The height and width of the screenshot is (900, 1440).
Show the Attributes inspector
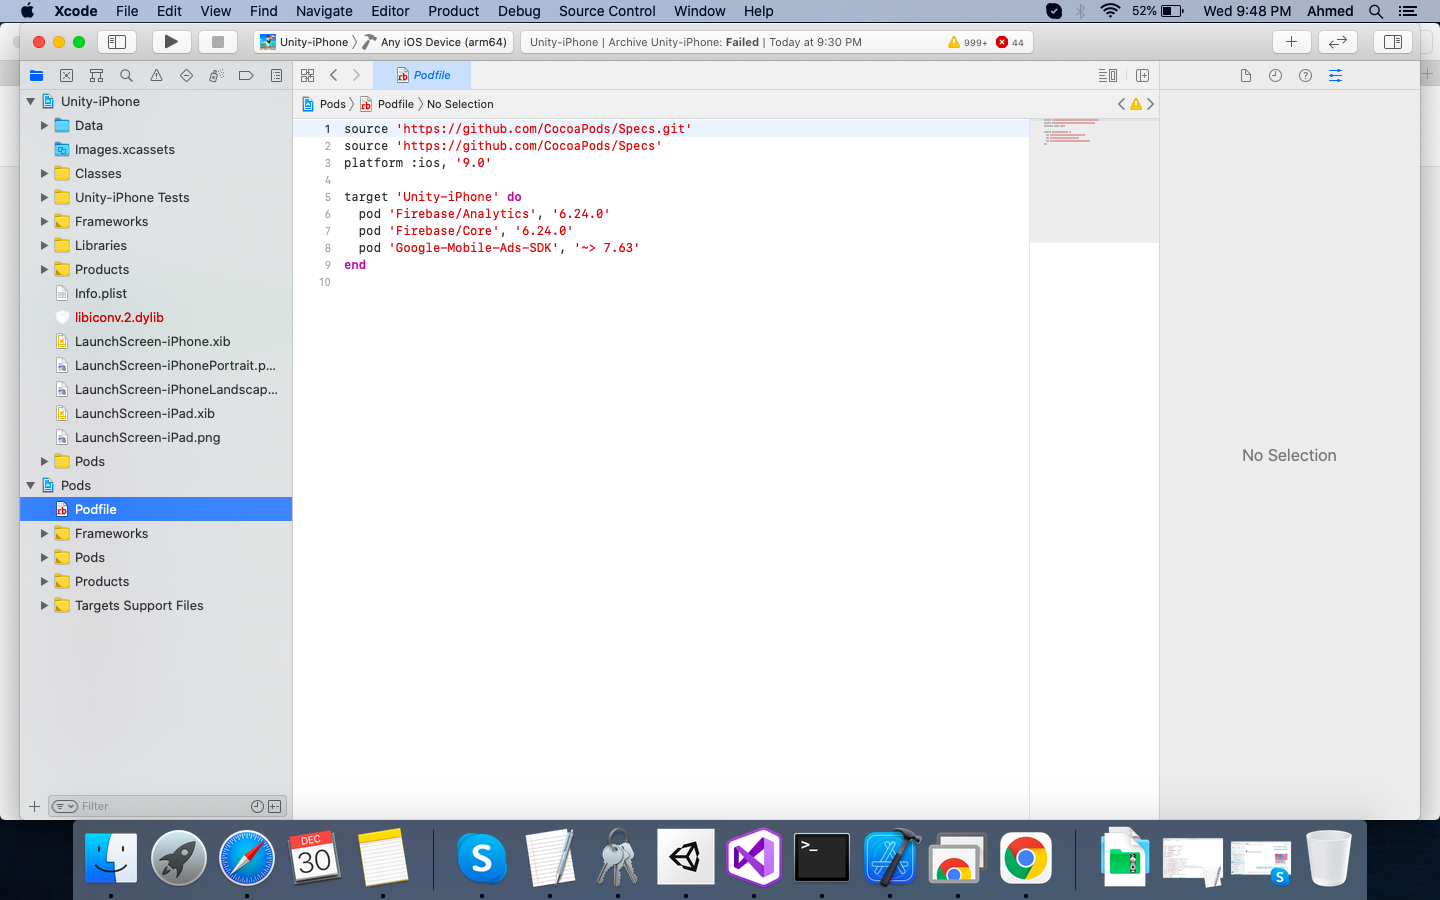[x=1335, y=75]
